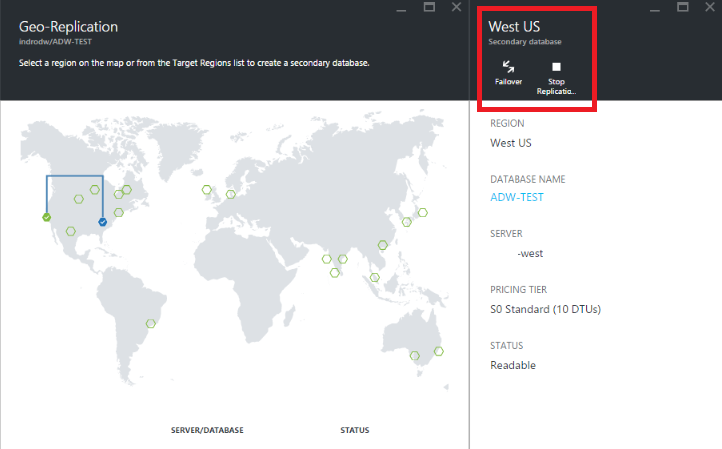
Task: Select the green checkmark West US marker
Action: point(47,217)
